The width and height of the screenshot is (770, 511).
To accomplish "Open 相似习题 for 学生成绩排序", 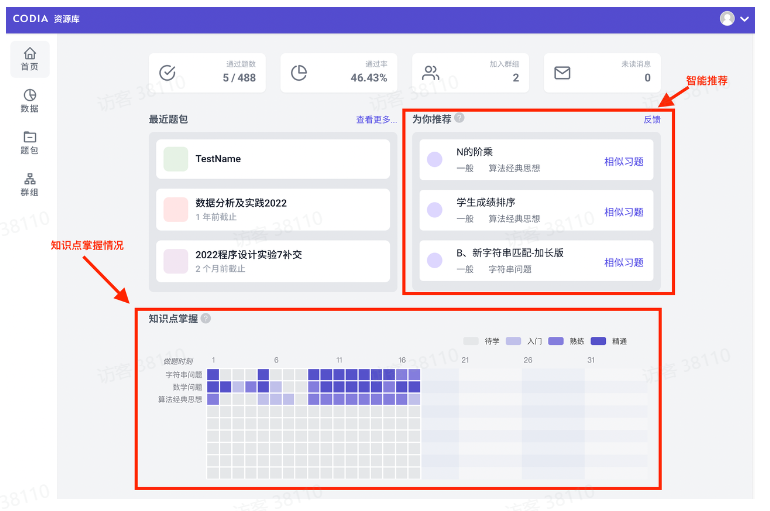I will 623,211.
